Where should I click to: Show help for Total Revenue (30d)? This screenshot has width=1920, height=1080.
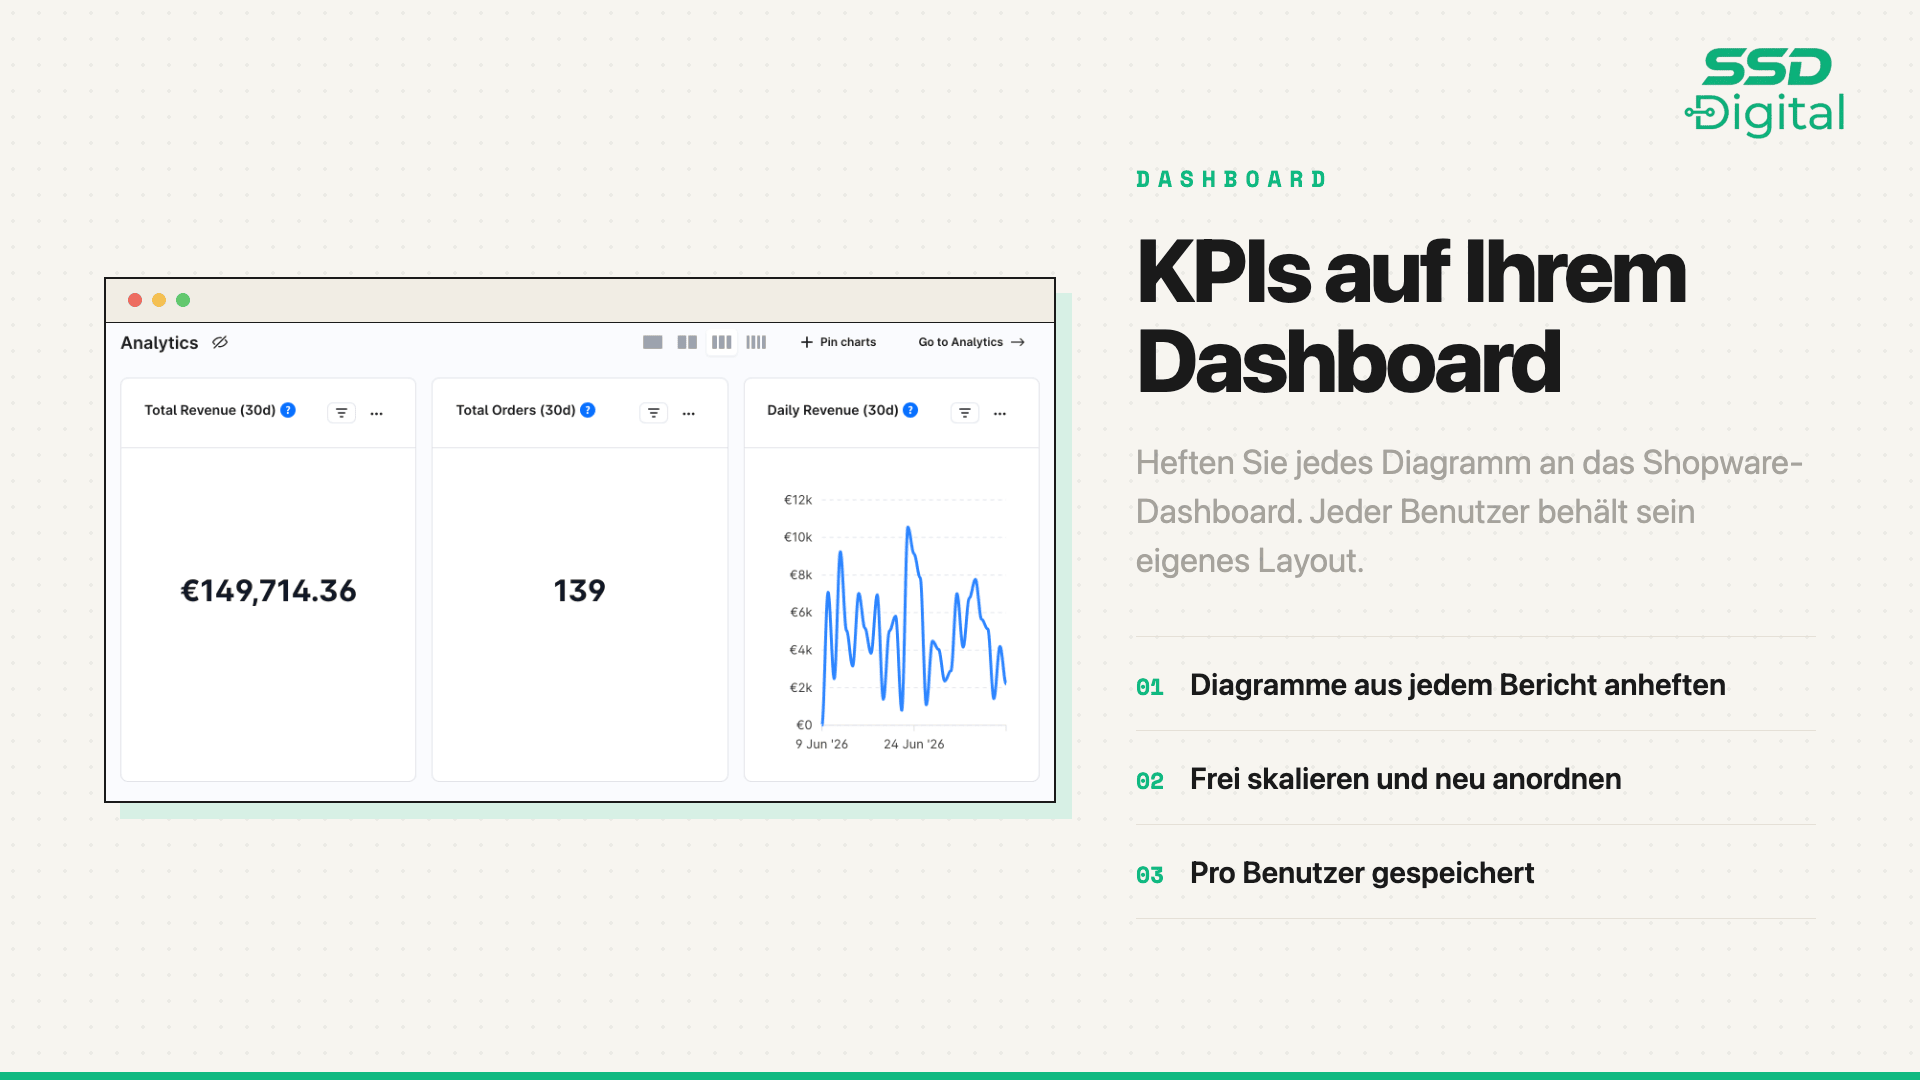(x=288, y=410)
